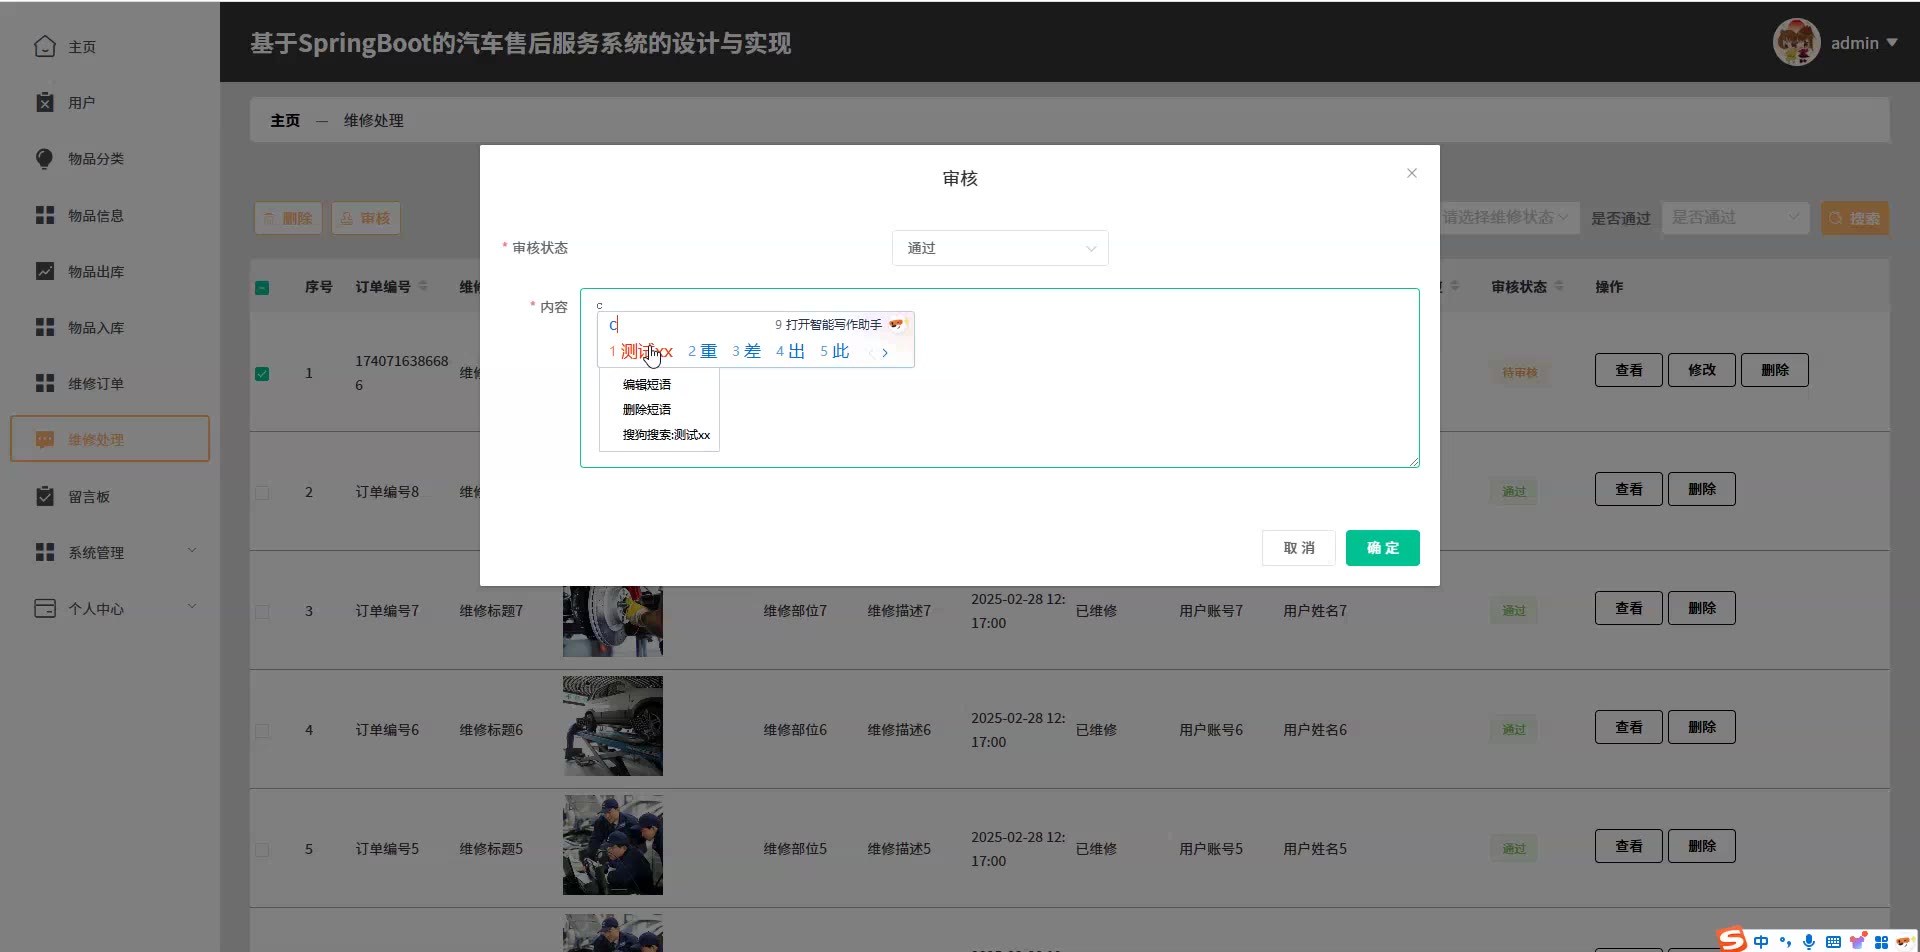Click the Sogou input method logo in the tray
Screen dimensions: 1920x952
[x=1732, y=940]
